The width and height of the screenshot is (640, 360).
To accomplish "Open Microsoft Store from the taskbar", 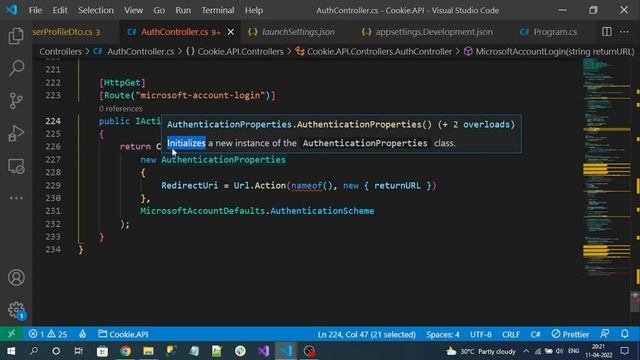I will 102,351.
